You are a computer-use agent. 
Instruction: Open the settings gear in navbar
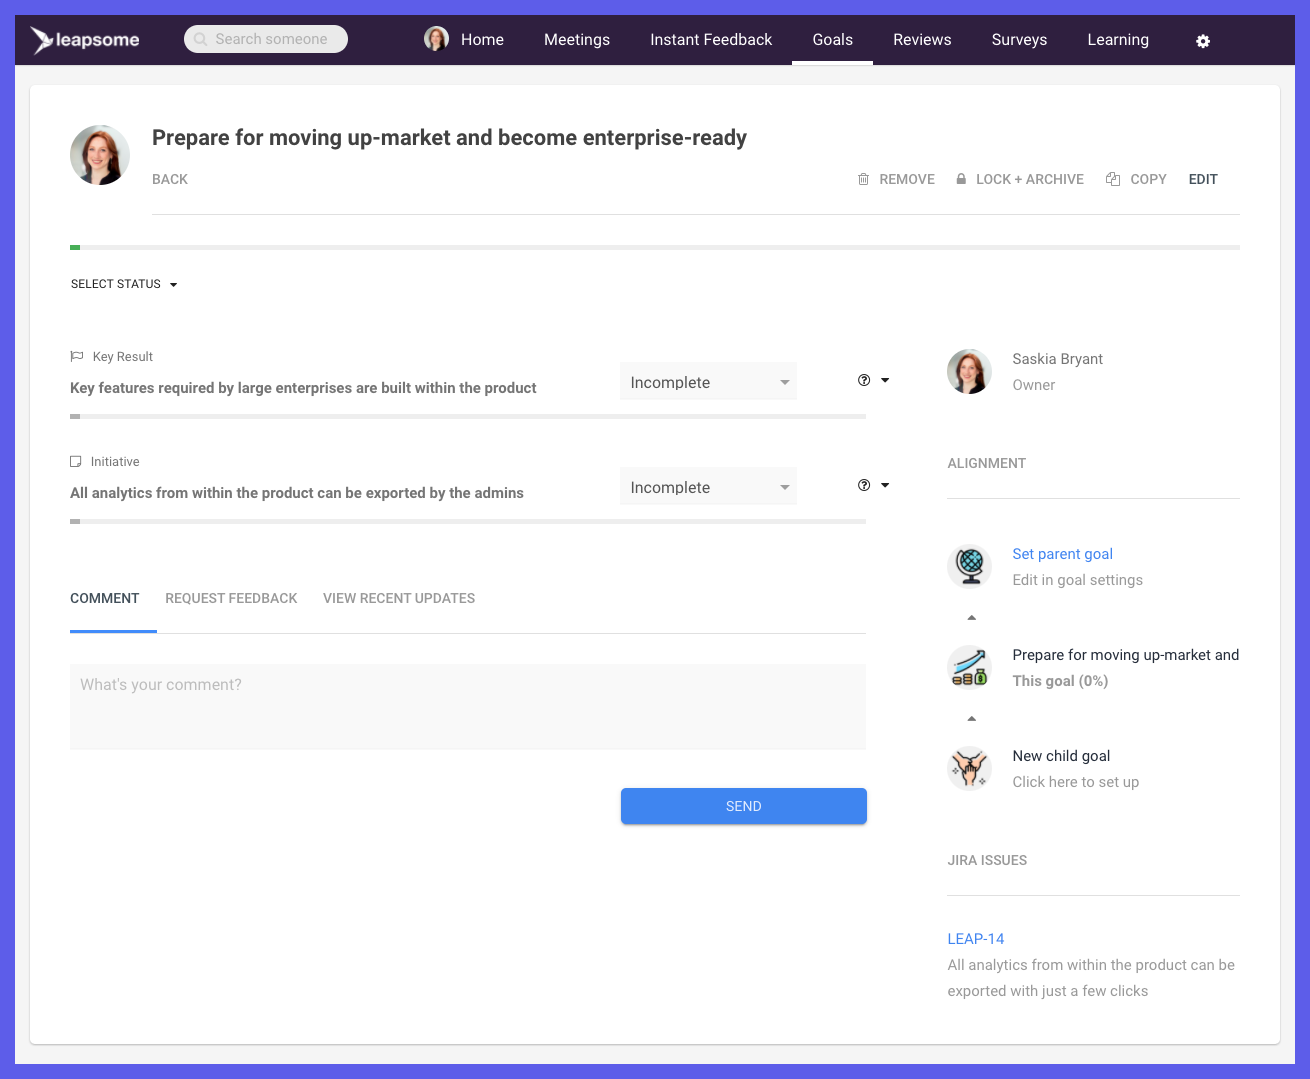tap(1203, 41)
